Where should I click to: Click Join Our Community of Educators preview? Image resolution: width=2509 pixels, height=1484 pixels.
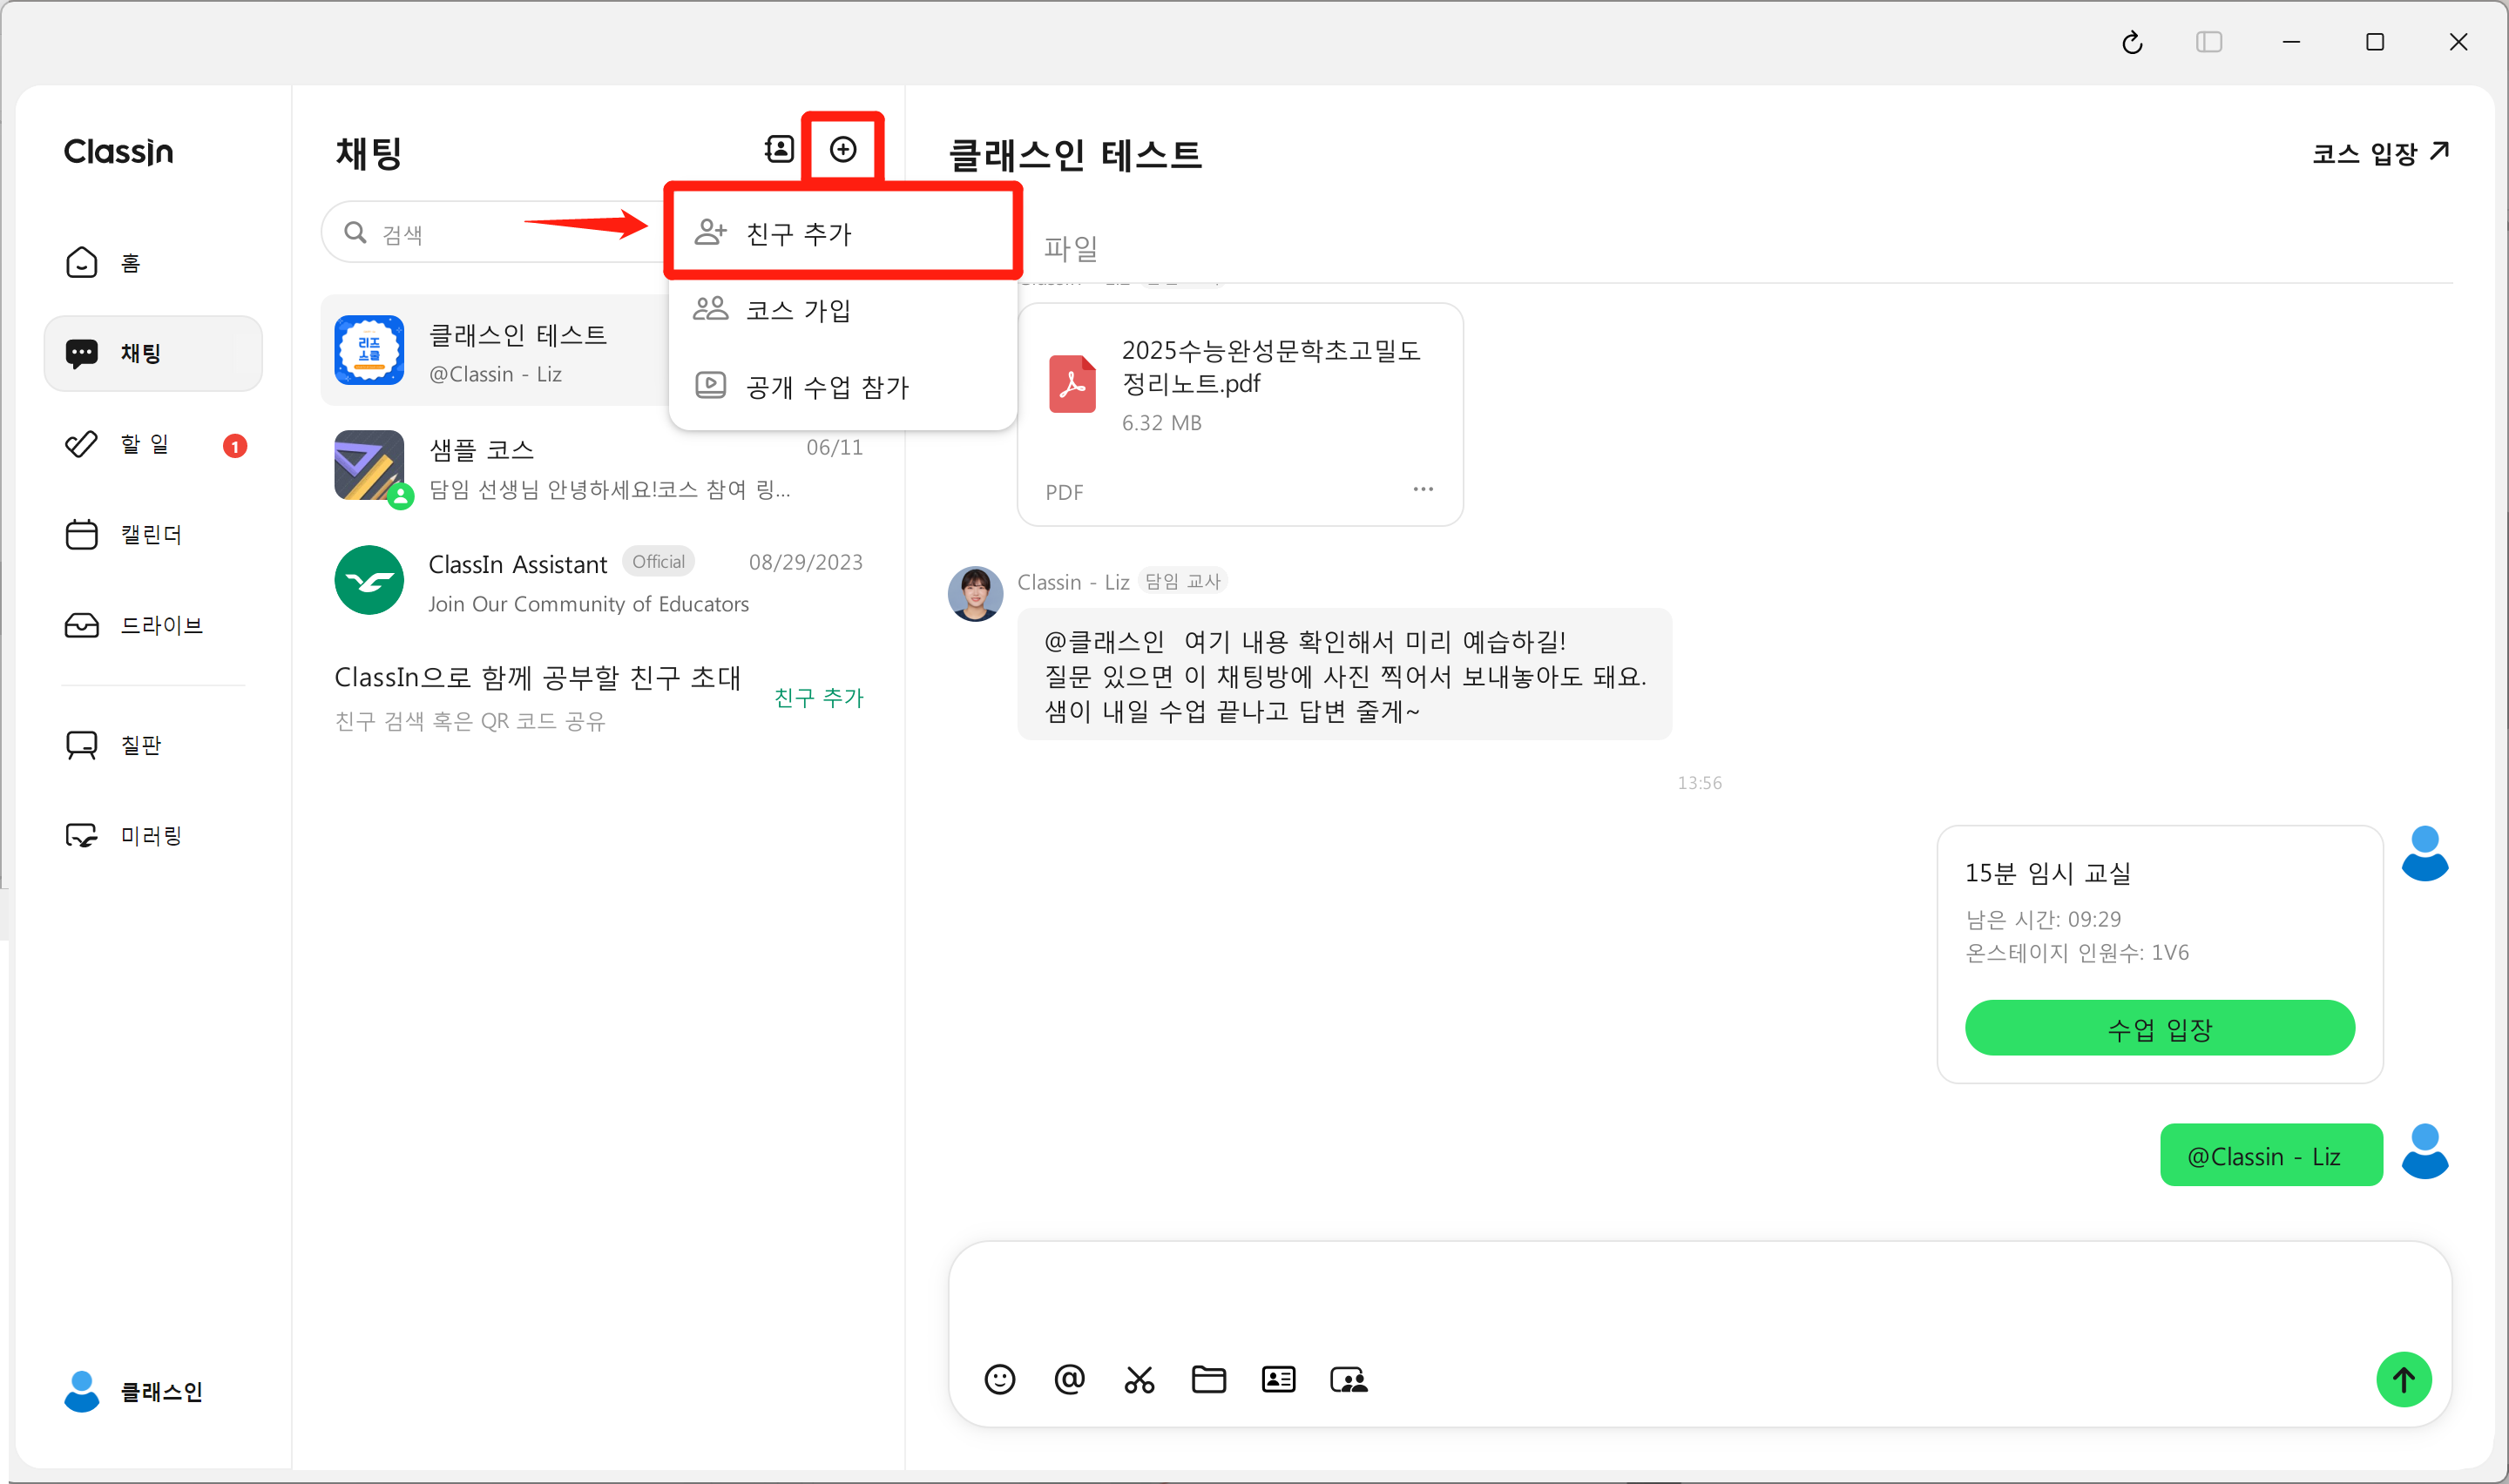[x=589, y=604]
